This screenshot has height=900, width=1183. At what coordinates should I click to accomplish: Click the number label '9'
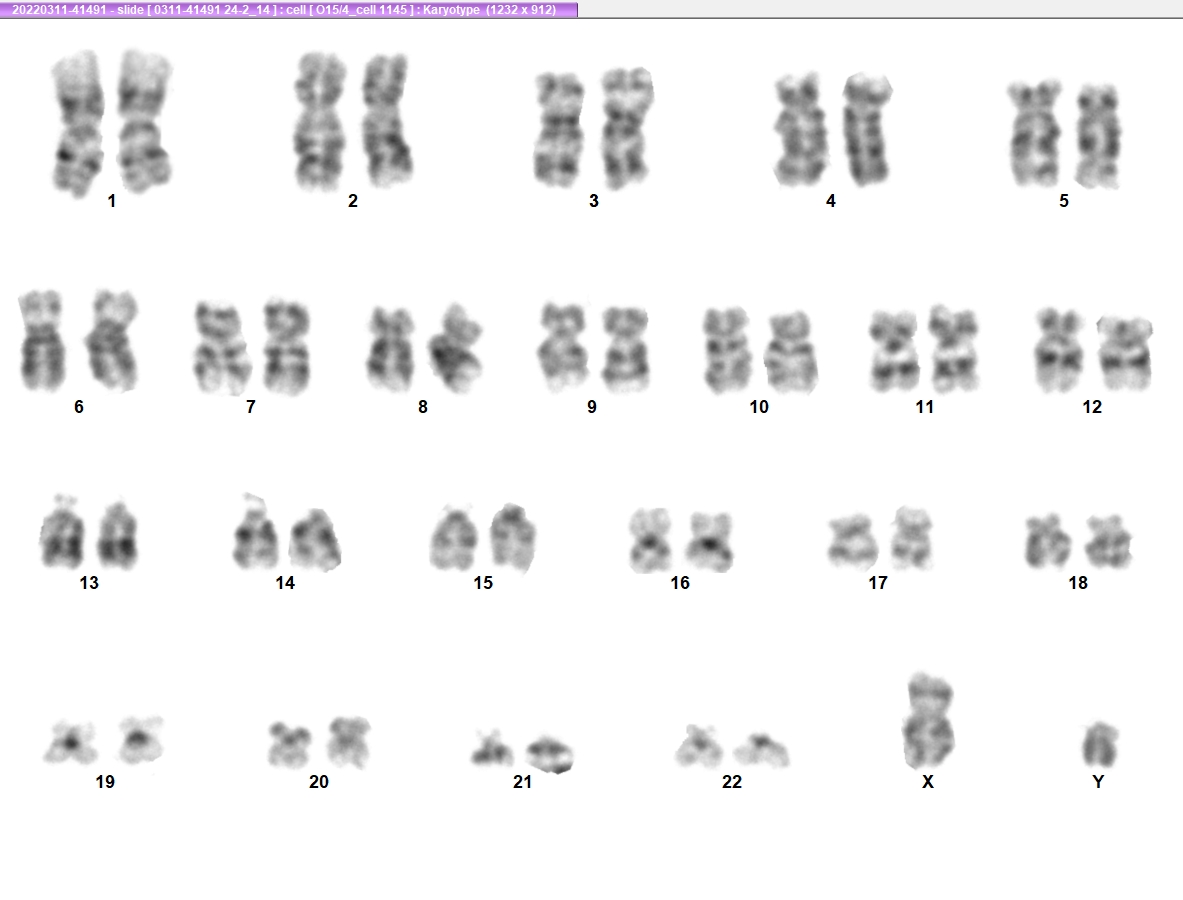click(592, 407)
